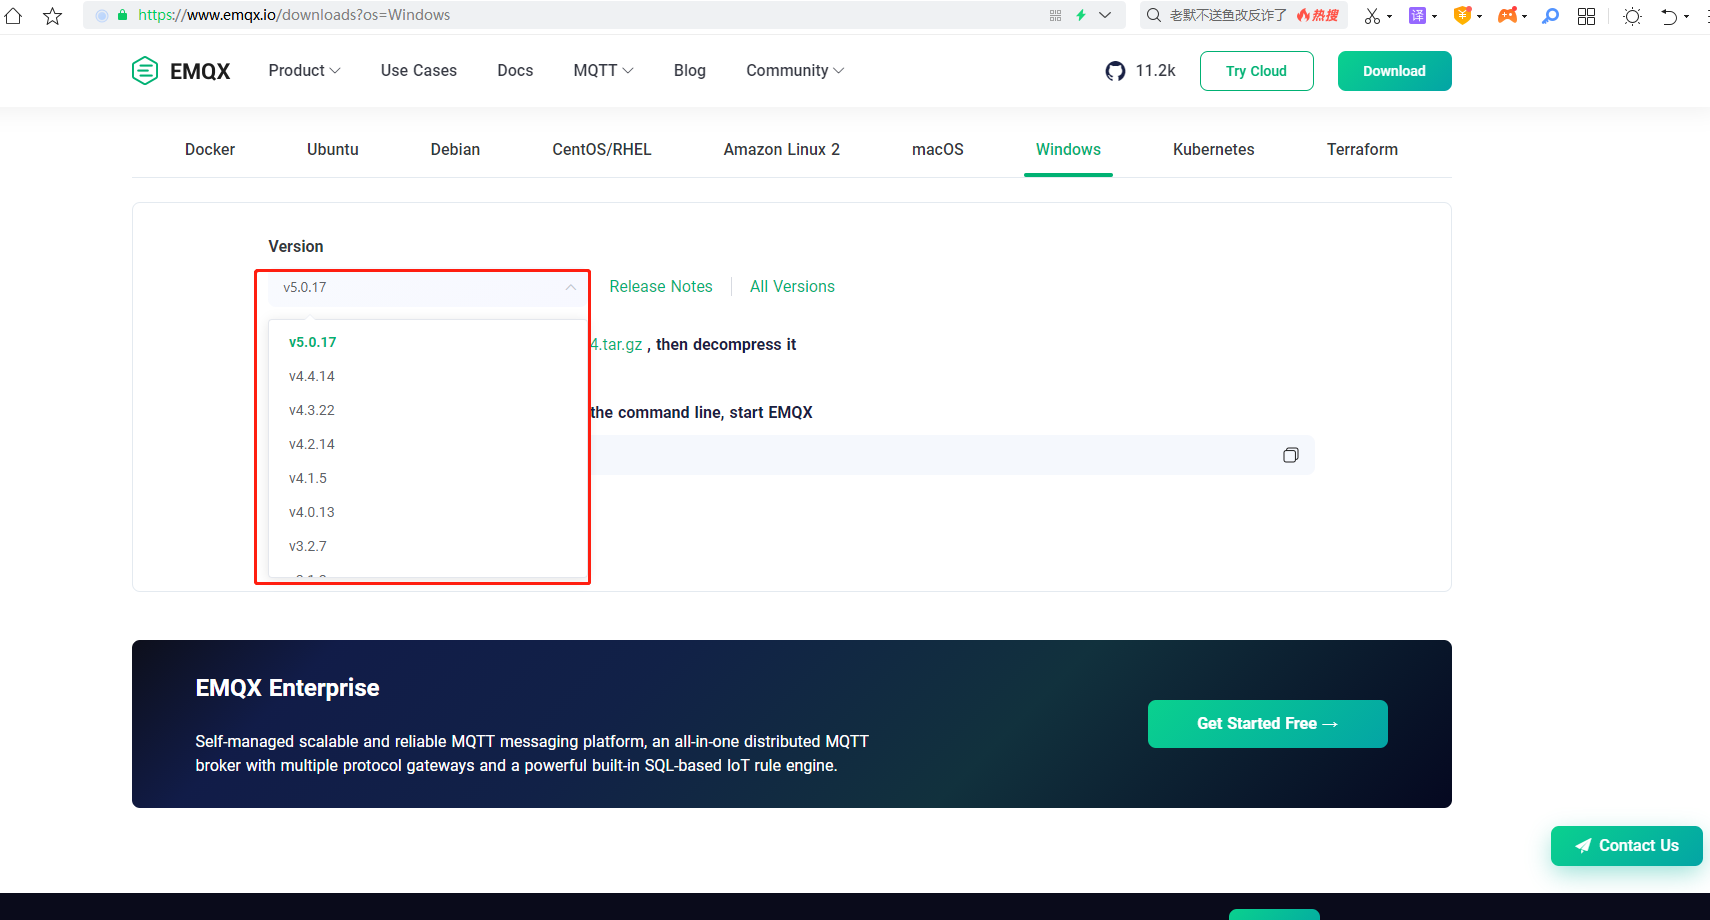Click the Contact Us button
Screen dimensions: 1710x920
1627,846
